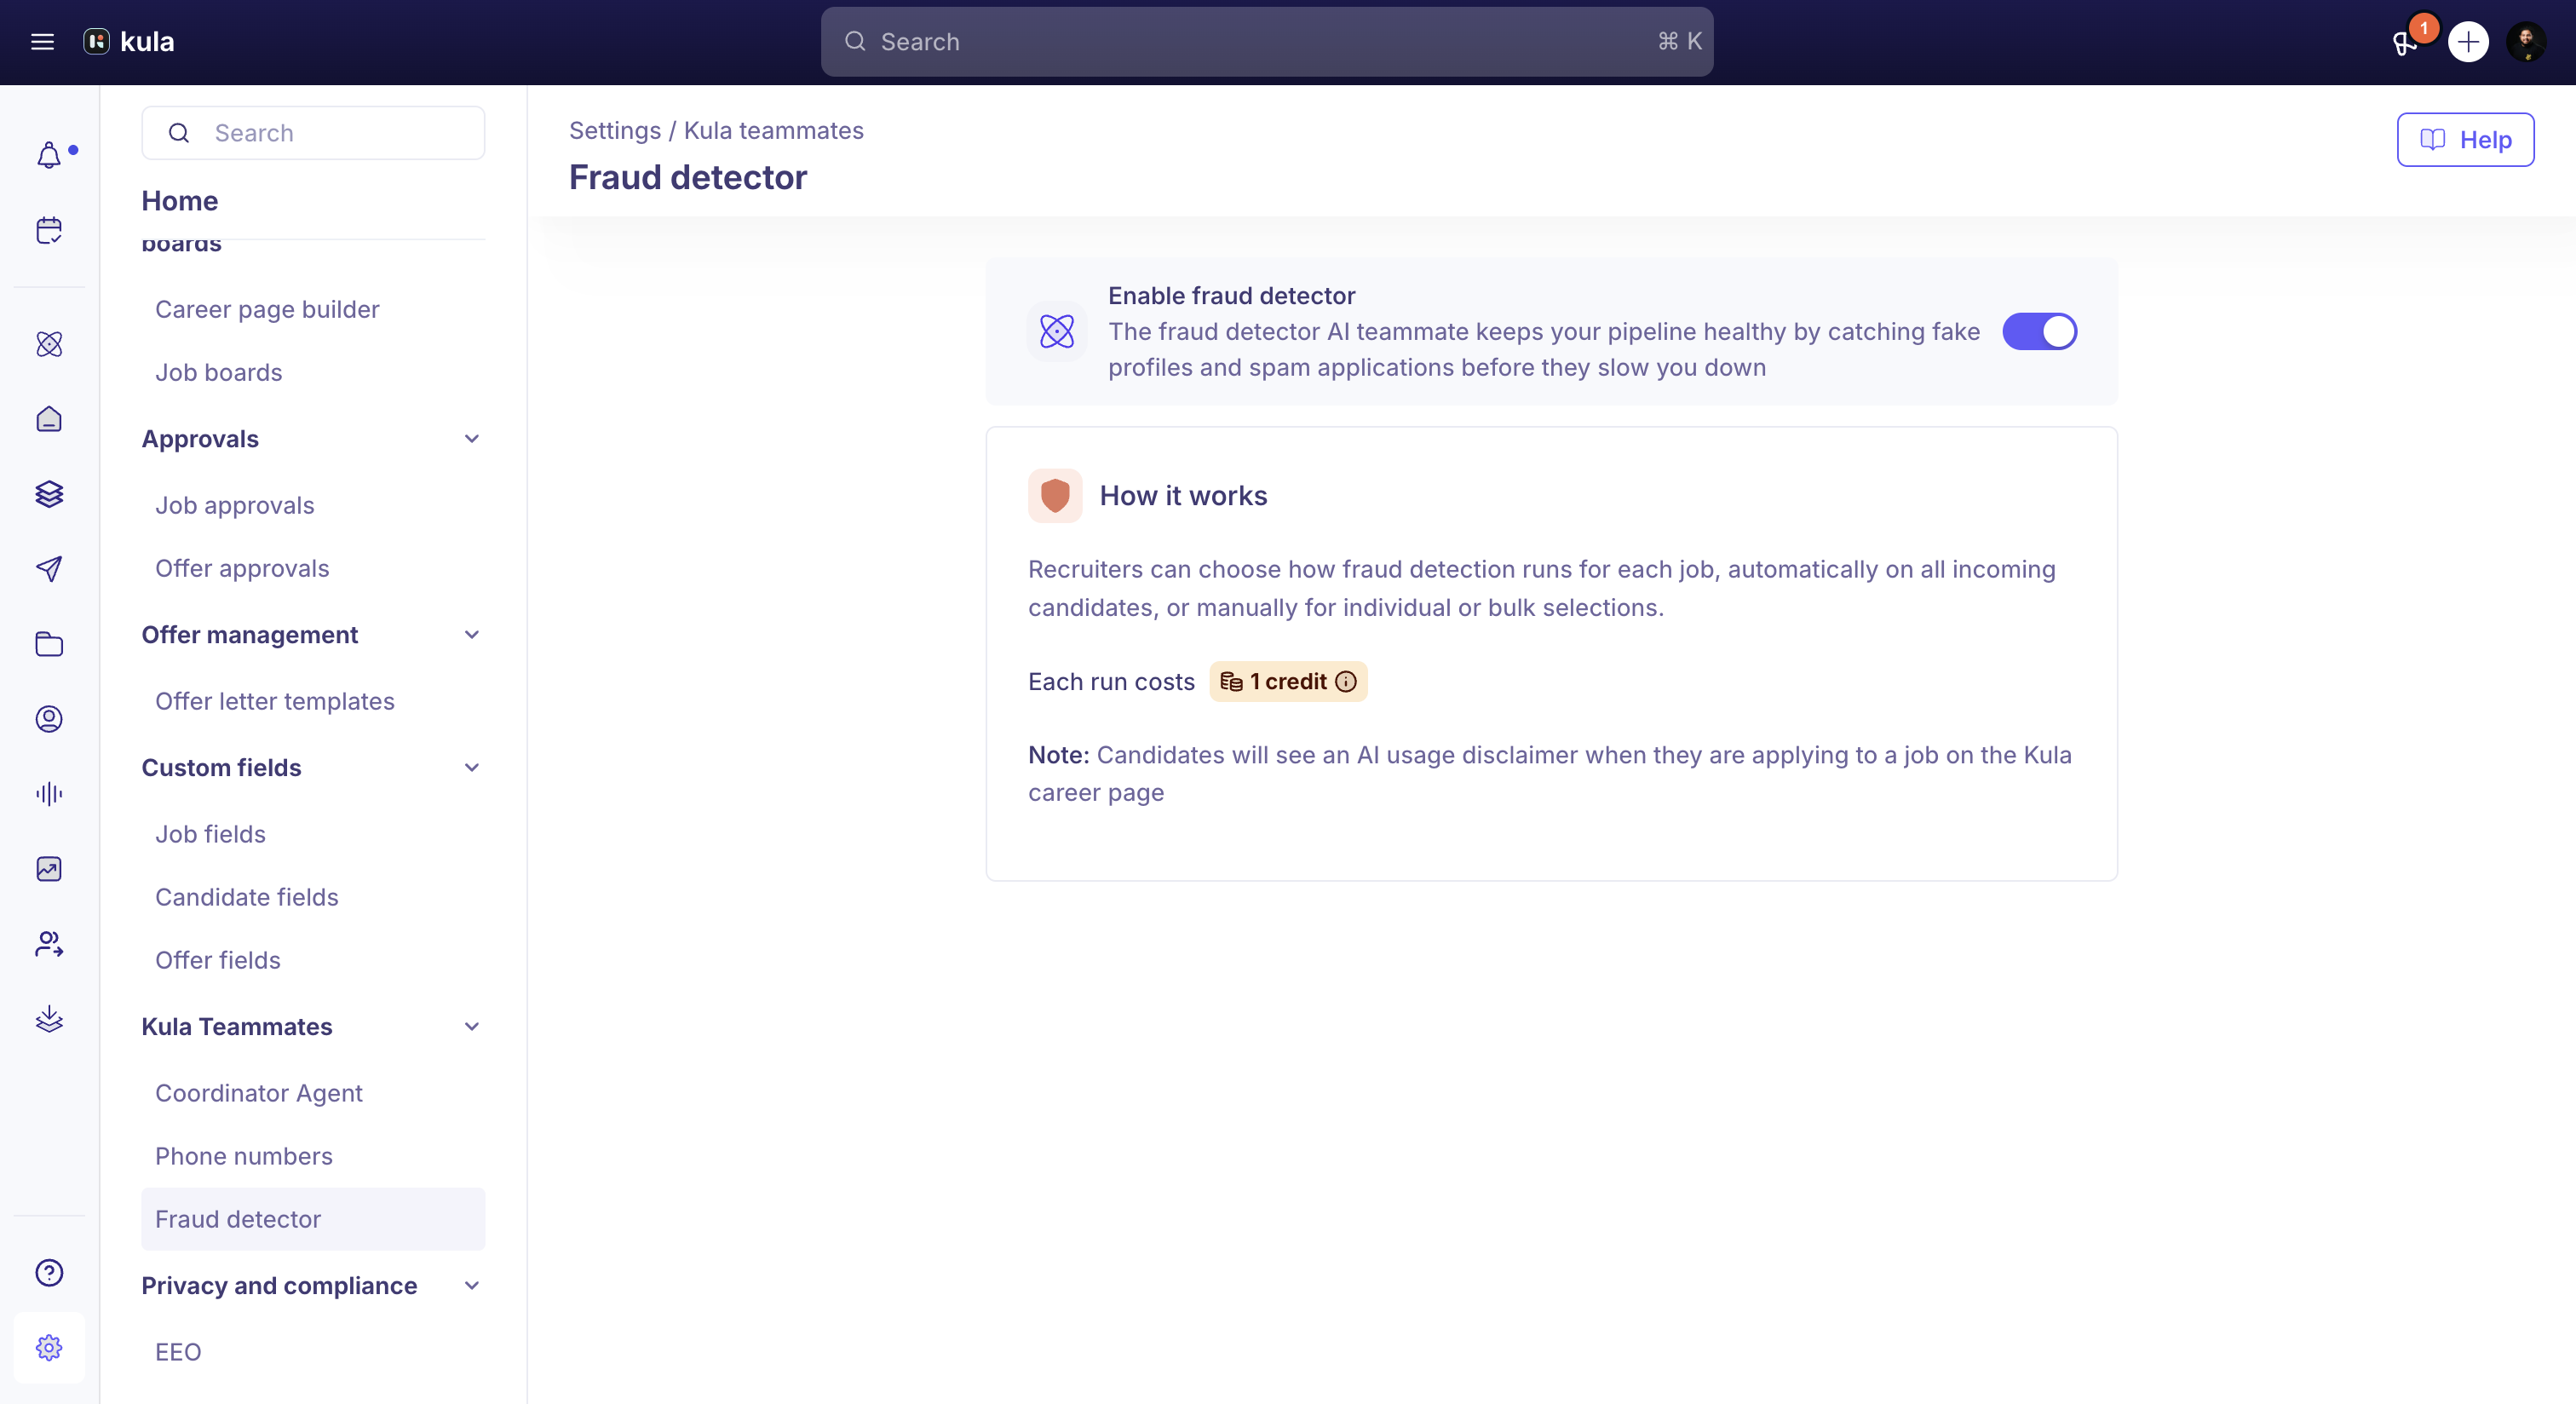Screen dimensions: 2576x1404
Task: Go to Kula teammates breadcrumb
Action: point(774,131)
